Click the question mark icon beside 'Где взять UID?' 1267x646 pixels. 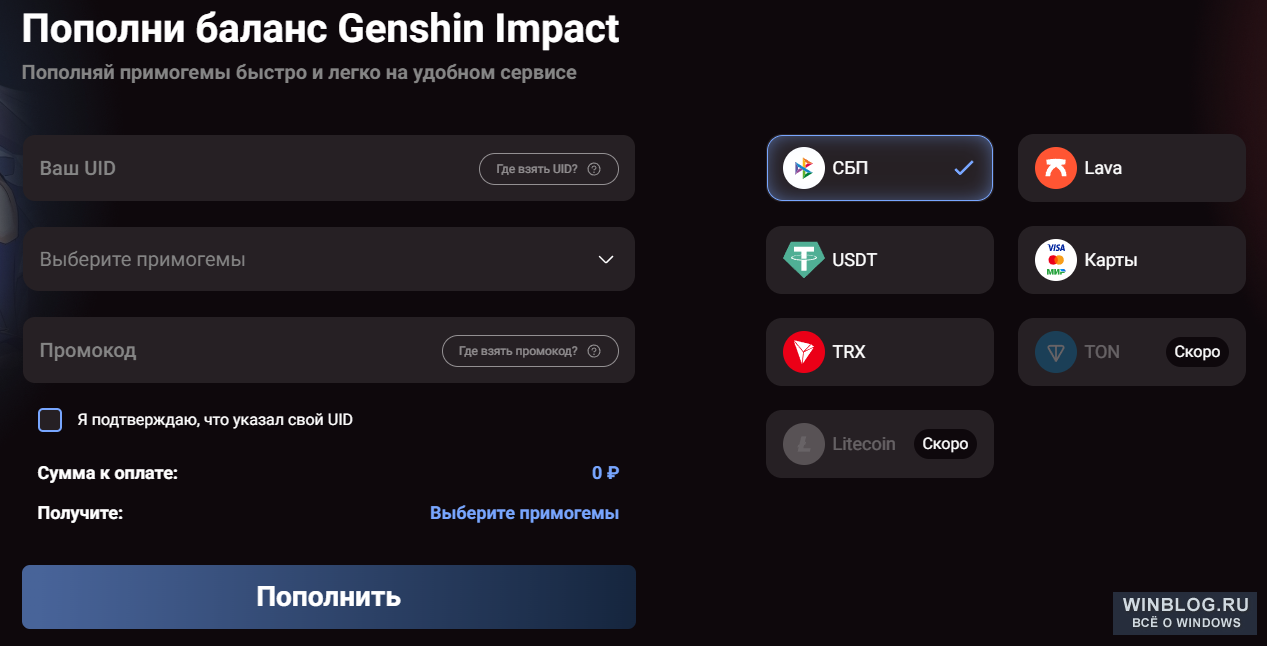point(594,169)
